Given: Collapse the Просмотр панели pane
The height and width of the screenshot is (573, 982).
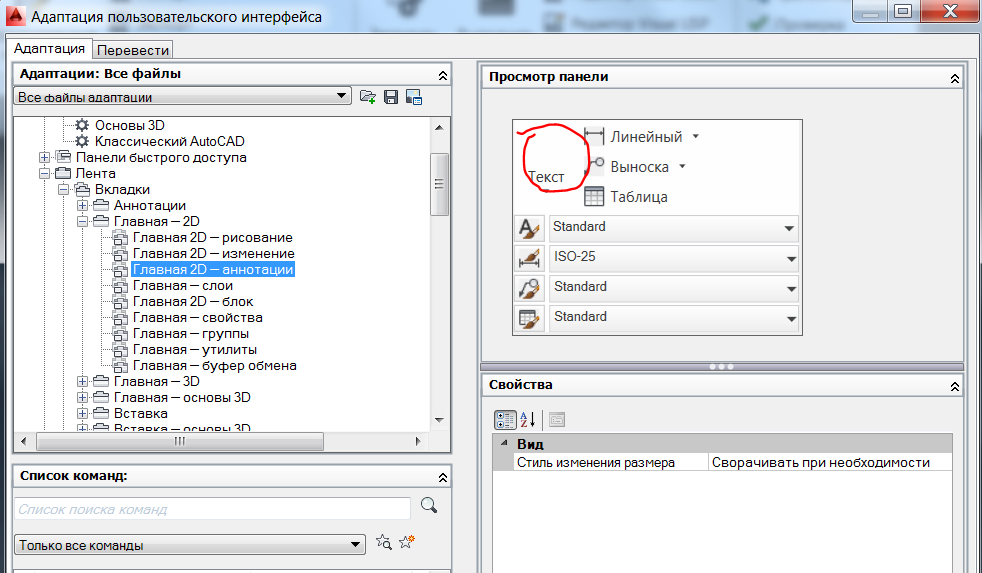Looking at the screenshot, I should pos(954,78).
